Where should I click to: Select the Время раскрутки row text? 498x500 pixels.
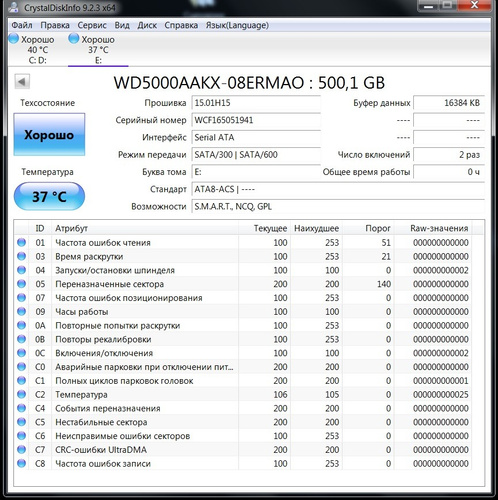coord(89,257)
